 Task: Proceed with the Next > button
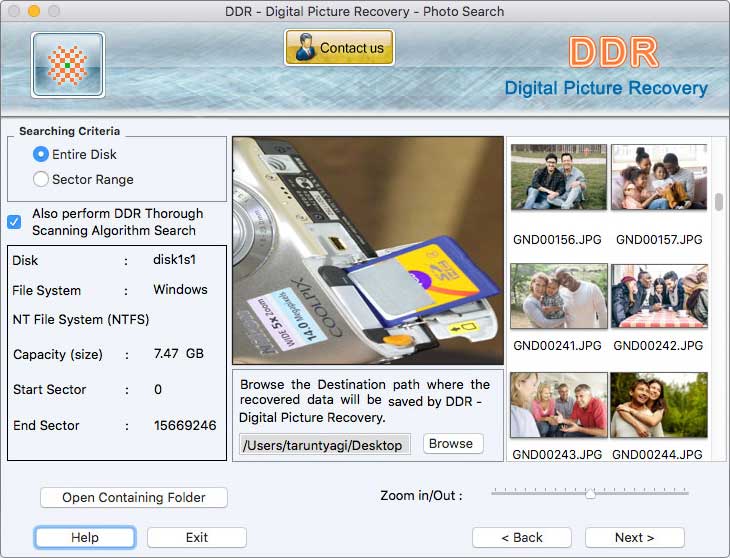click(x=635, y=538)
